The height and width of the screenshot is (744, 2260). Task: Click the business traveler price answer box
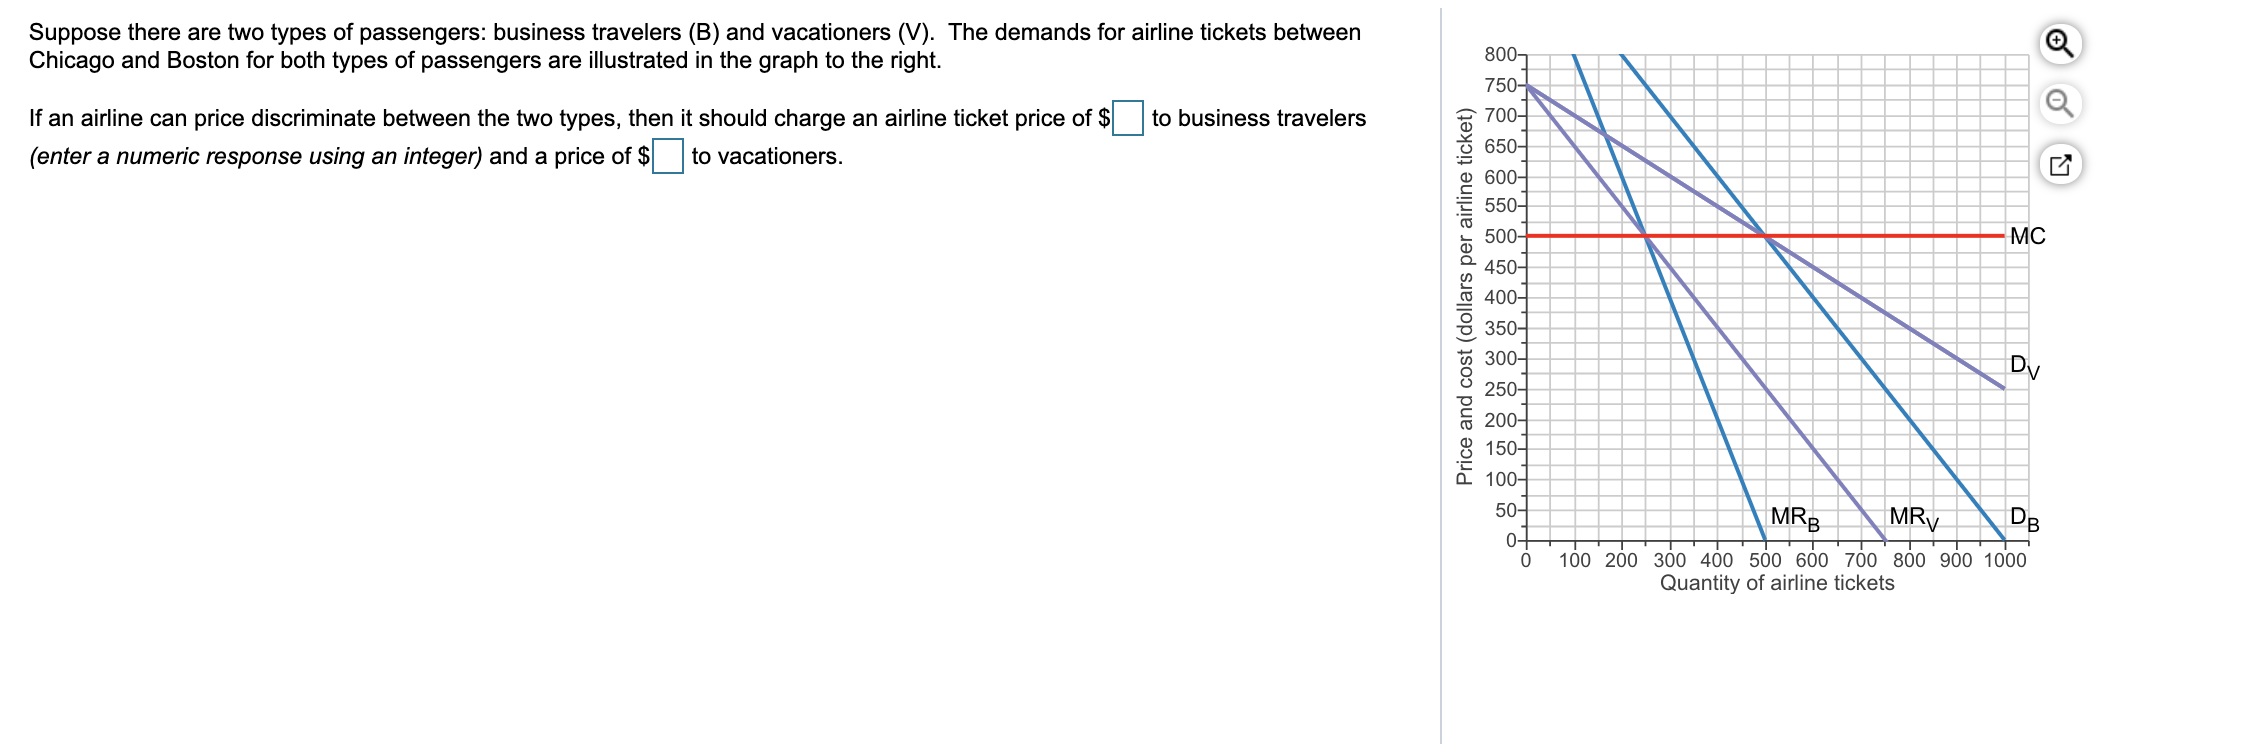coord(1128,118)
